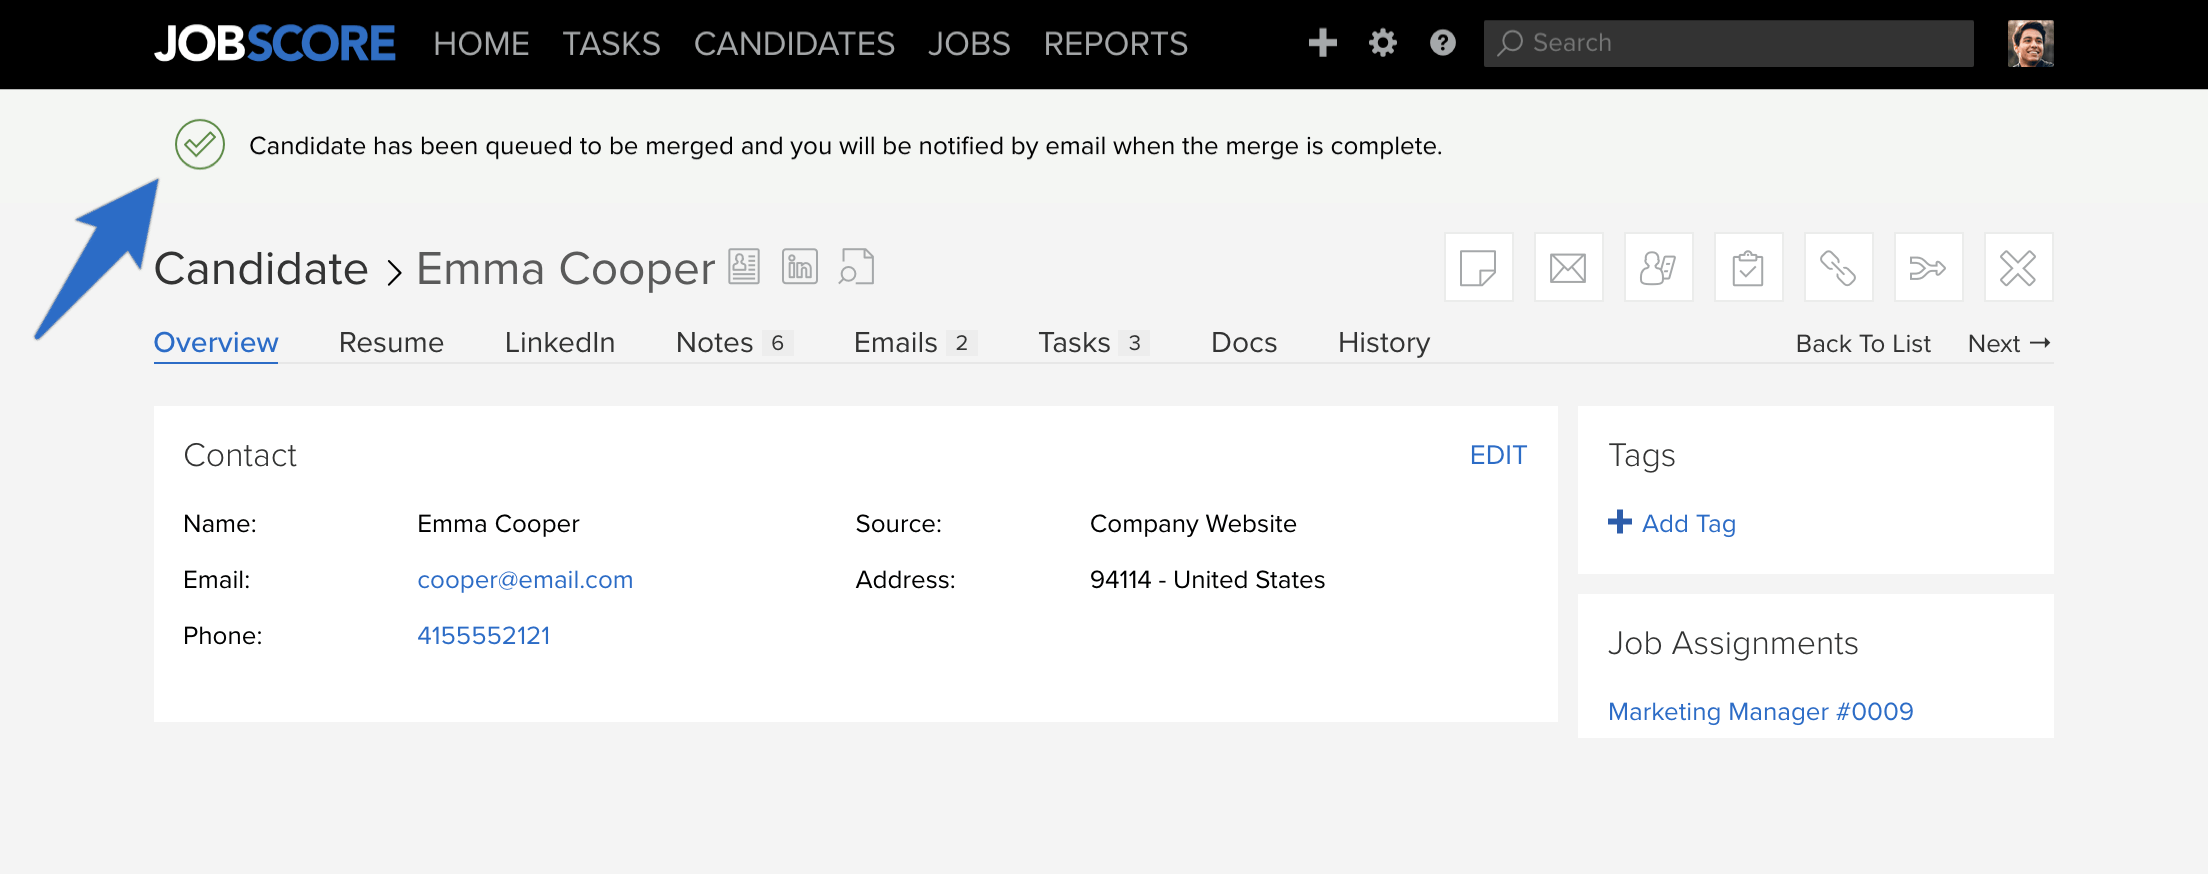Click the people feedback icon
2208x874 pixels.
point(1659,268)
